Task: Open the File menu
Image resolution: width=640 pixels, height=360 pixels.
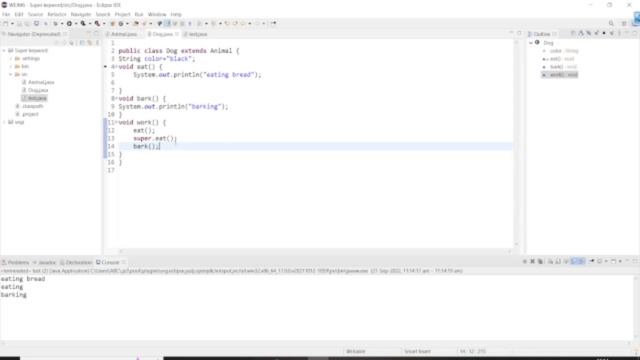Action: [x=6, y=14]
